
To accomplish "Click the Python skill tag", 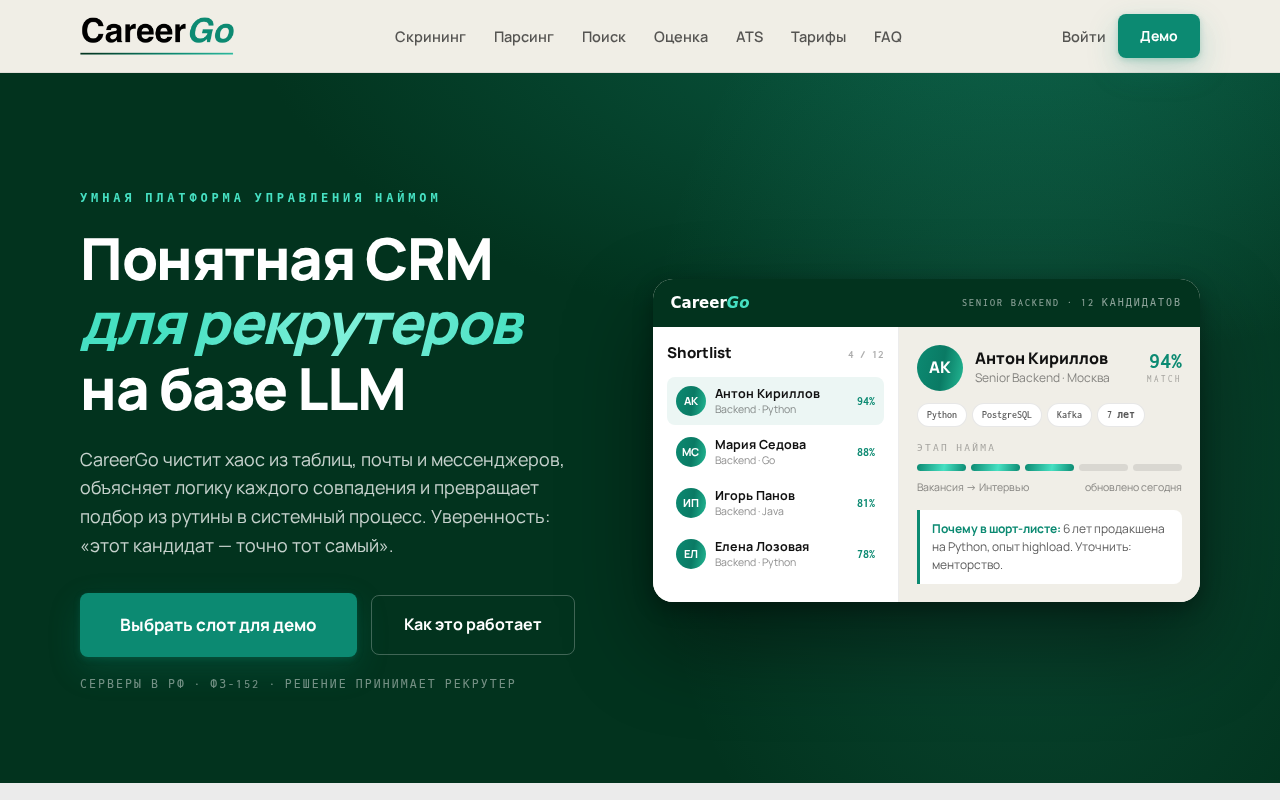I will pos(942,415).
